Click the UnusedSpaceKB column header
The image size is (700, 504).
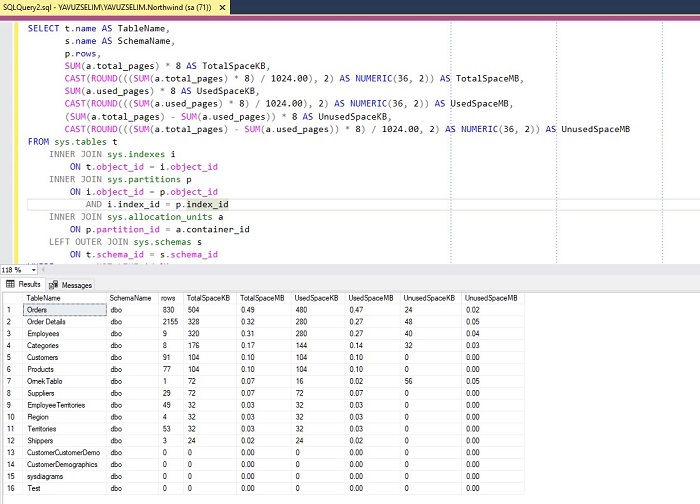pyautogui.click(x=429, y=298)
